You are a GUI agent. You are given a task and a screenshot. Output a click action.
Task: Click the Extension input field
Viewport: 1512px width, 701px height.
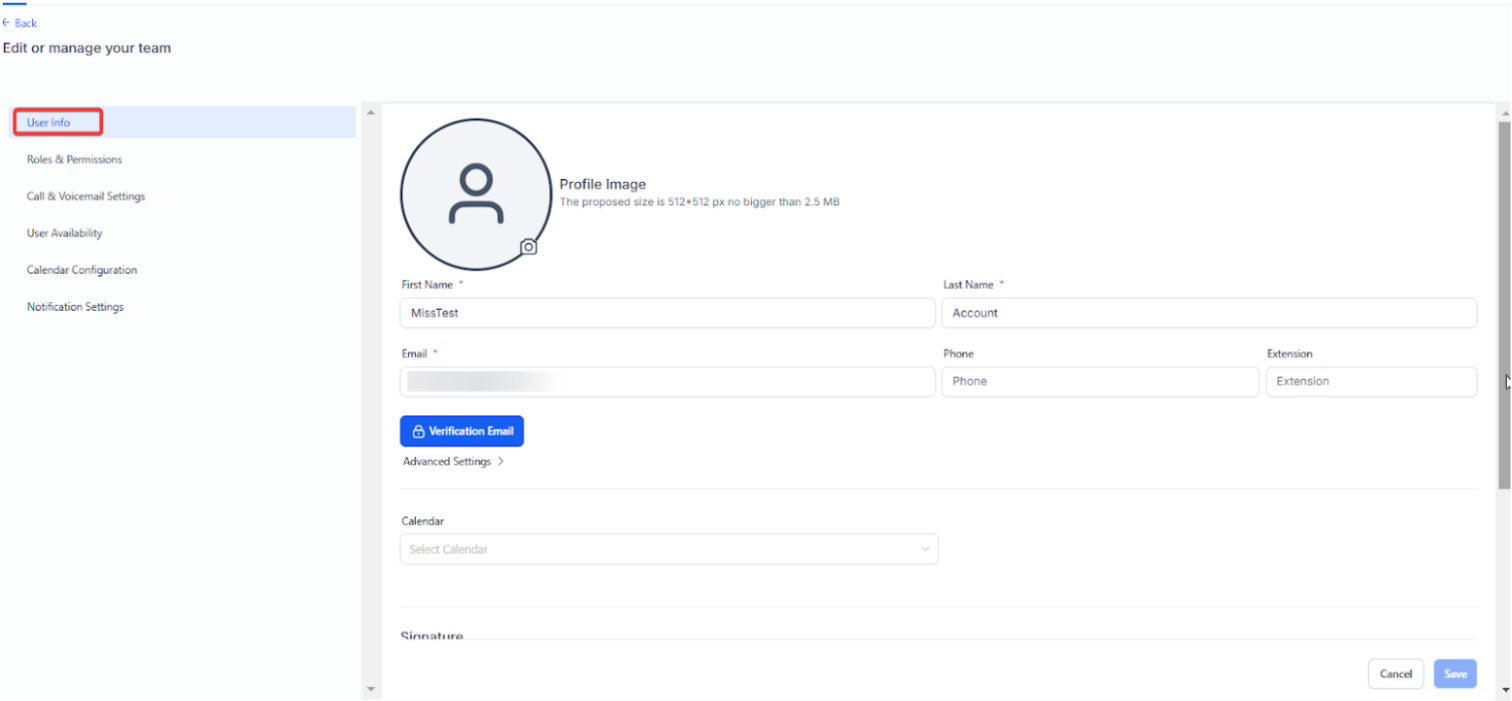click(1370, 381)
